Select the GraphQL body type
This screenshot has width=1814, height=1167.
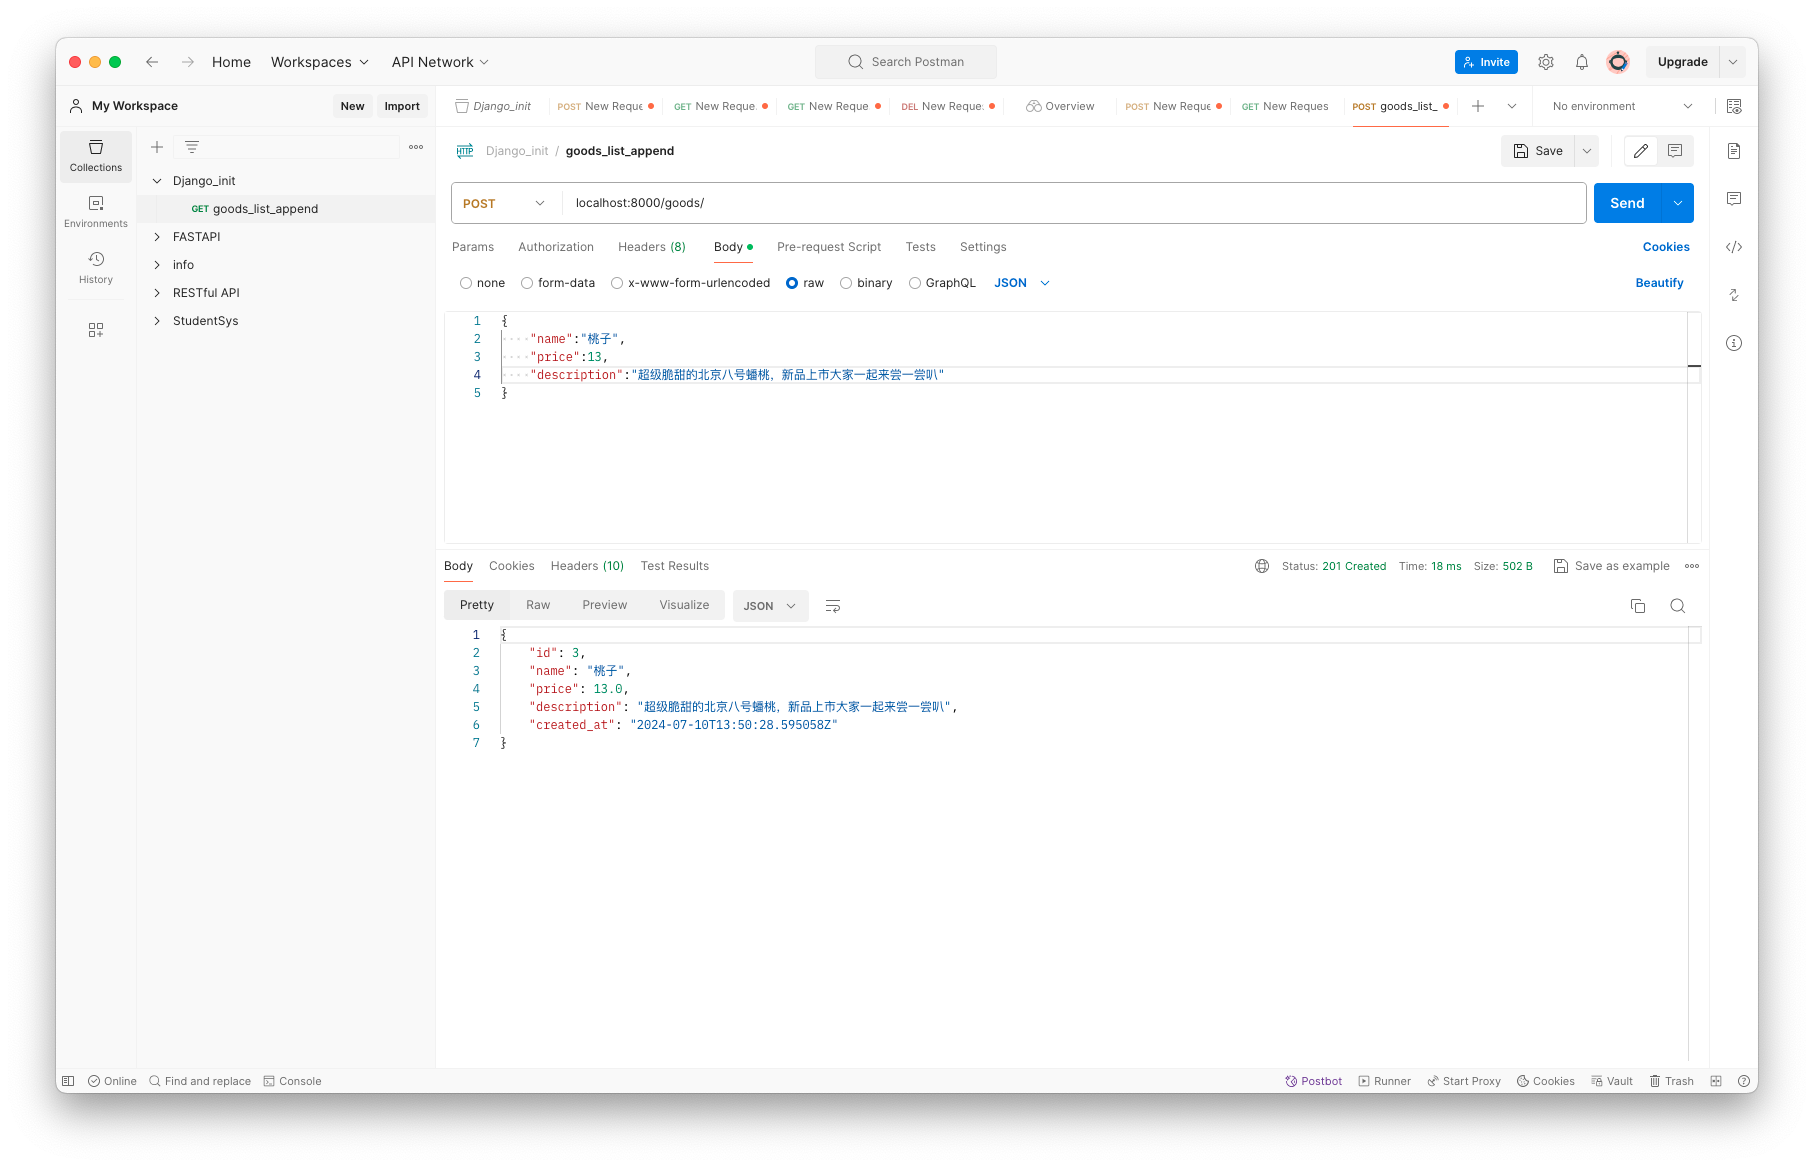coord(915,283)
